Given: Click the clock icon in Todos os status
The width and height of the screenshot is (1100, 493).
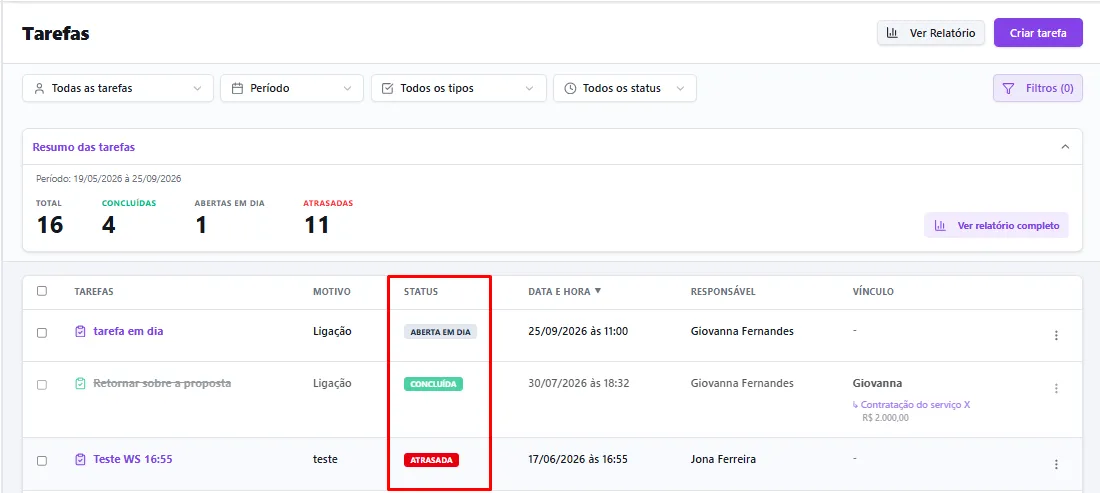Looking at the screenshot, I should pos(570,88).
